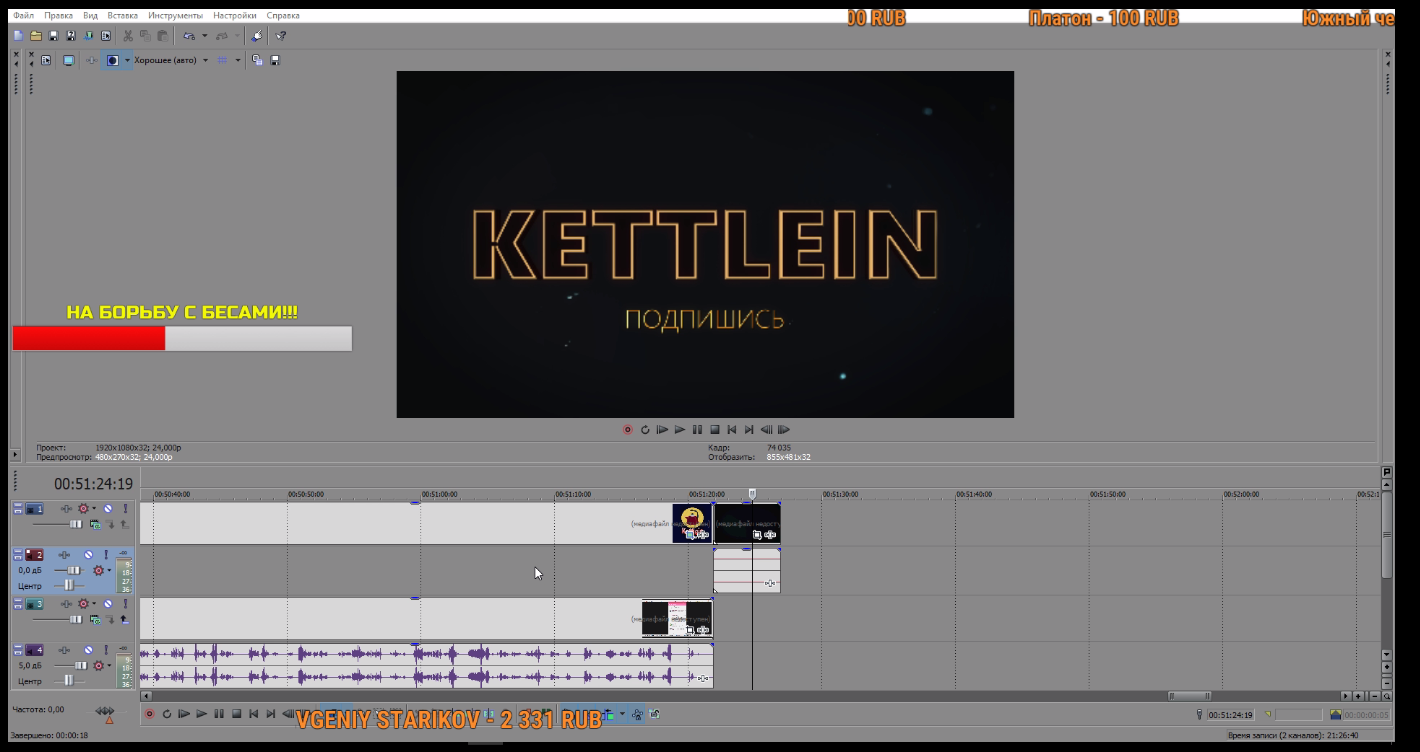The height and width of the screenshot is (752, 1420).
Task: Mute video track 1
Action: [x=108, y=508]
